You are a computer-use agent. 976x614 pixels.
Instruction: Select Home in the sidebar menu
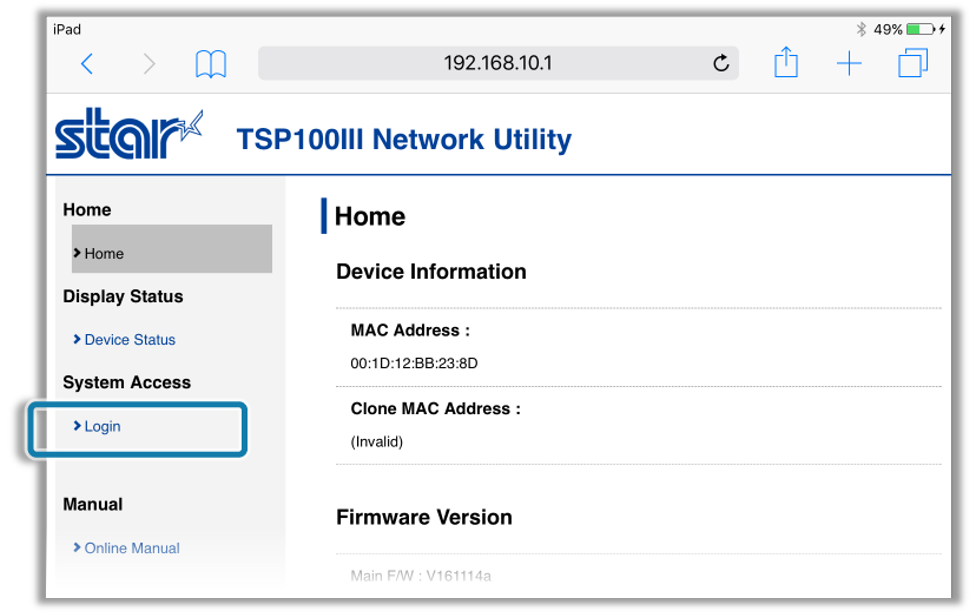click(x=104, y=254)
